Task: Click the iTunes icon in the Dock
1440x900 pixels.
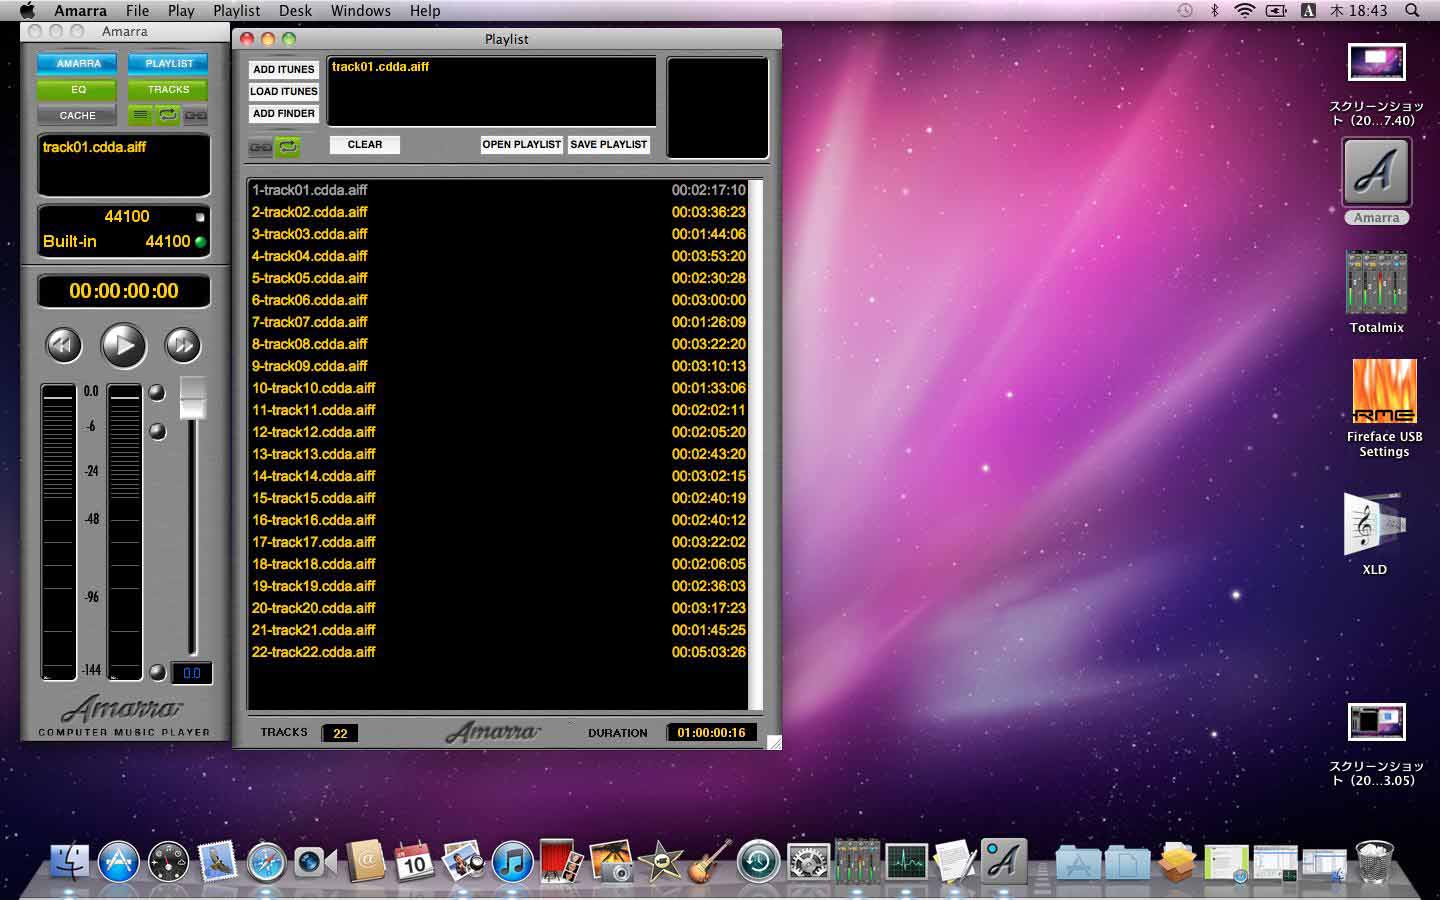Action: point(512,861)
